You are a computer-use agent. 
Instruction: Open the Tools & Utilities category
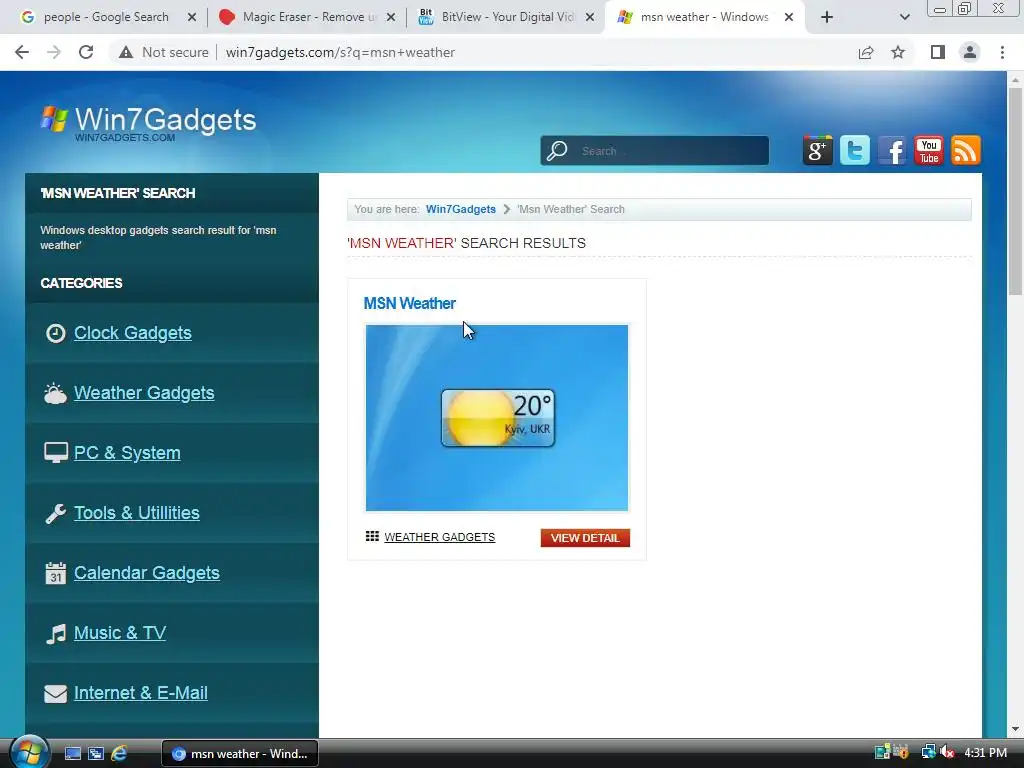[136, 513]
